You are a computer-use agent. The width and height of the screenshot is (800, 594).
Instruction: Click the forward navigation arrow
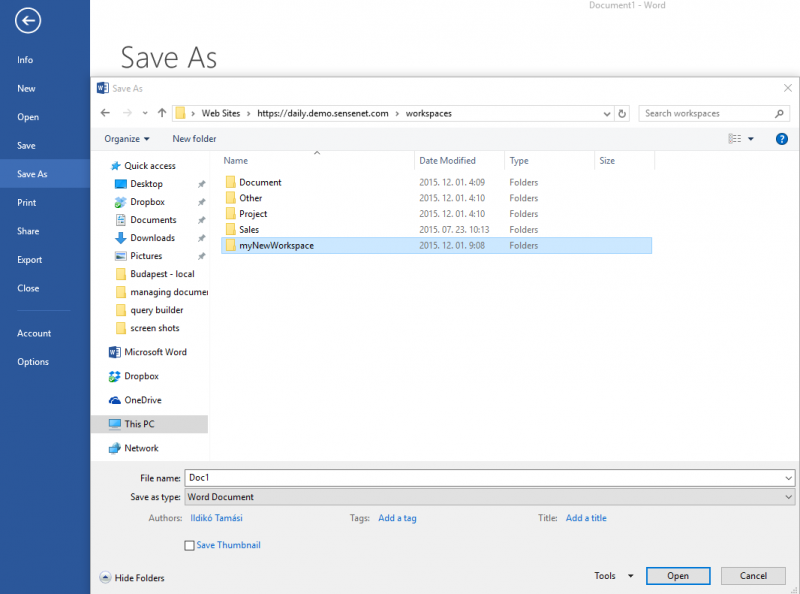point(127,113)
